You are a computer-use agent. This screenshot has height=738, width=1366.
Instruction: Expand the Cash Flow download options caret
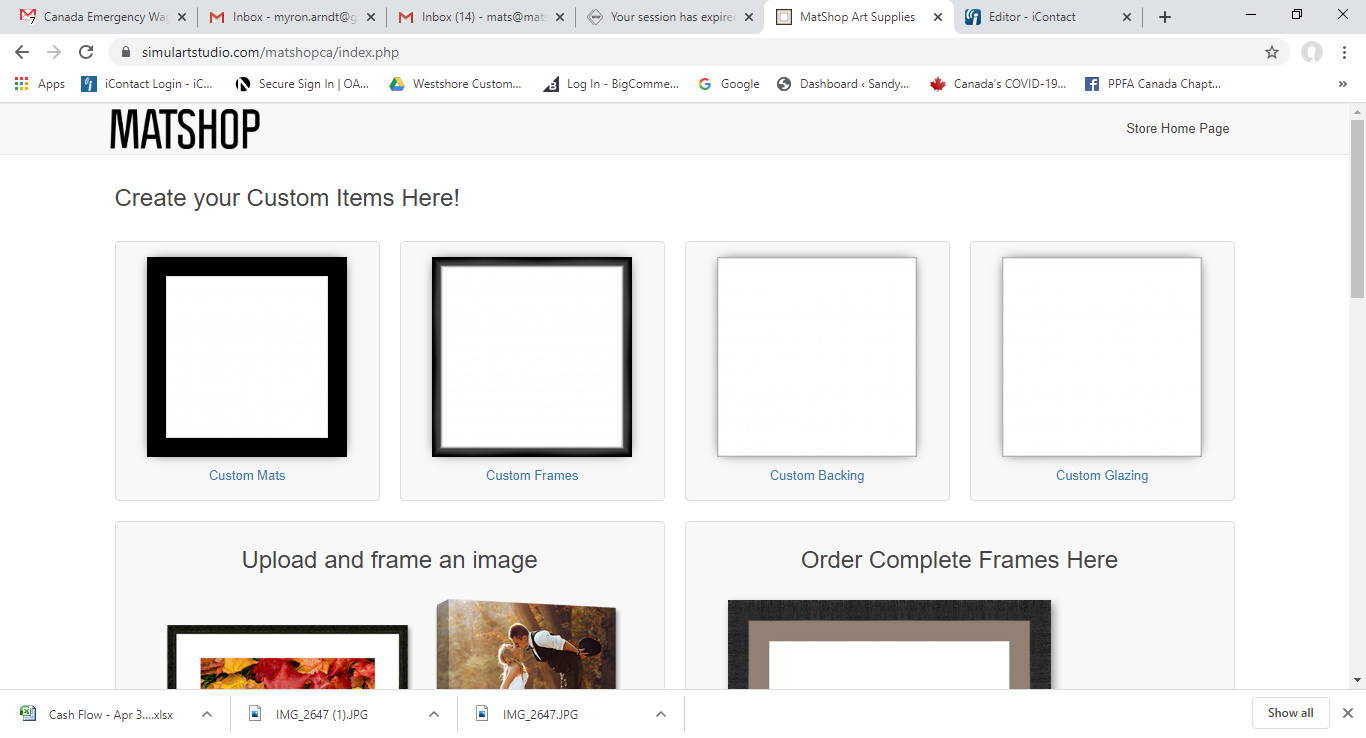tap(207, 714)
